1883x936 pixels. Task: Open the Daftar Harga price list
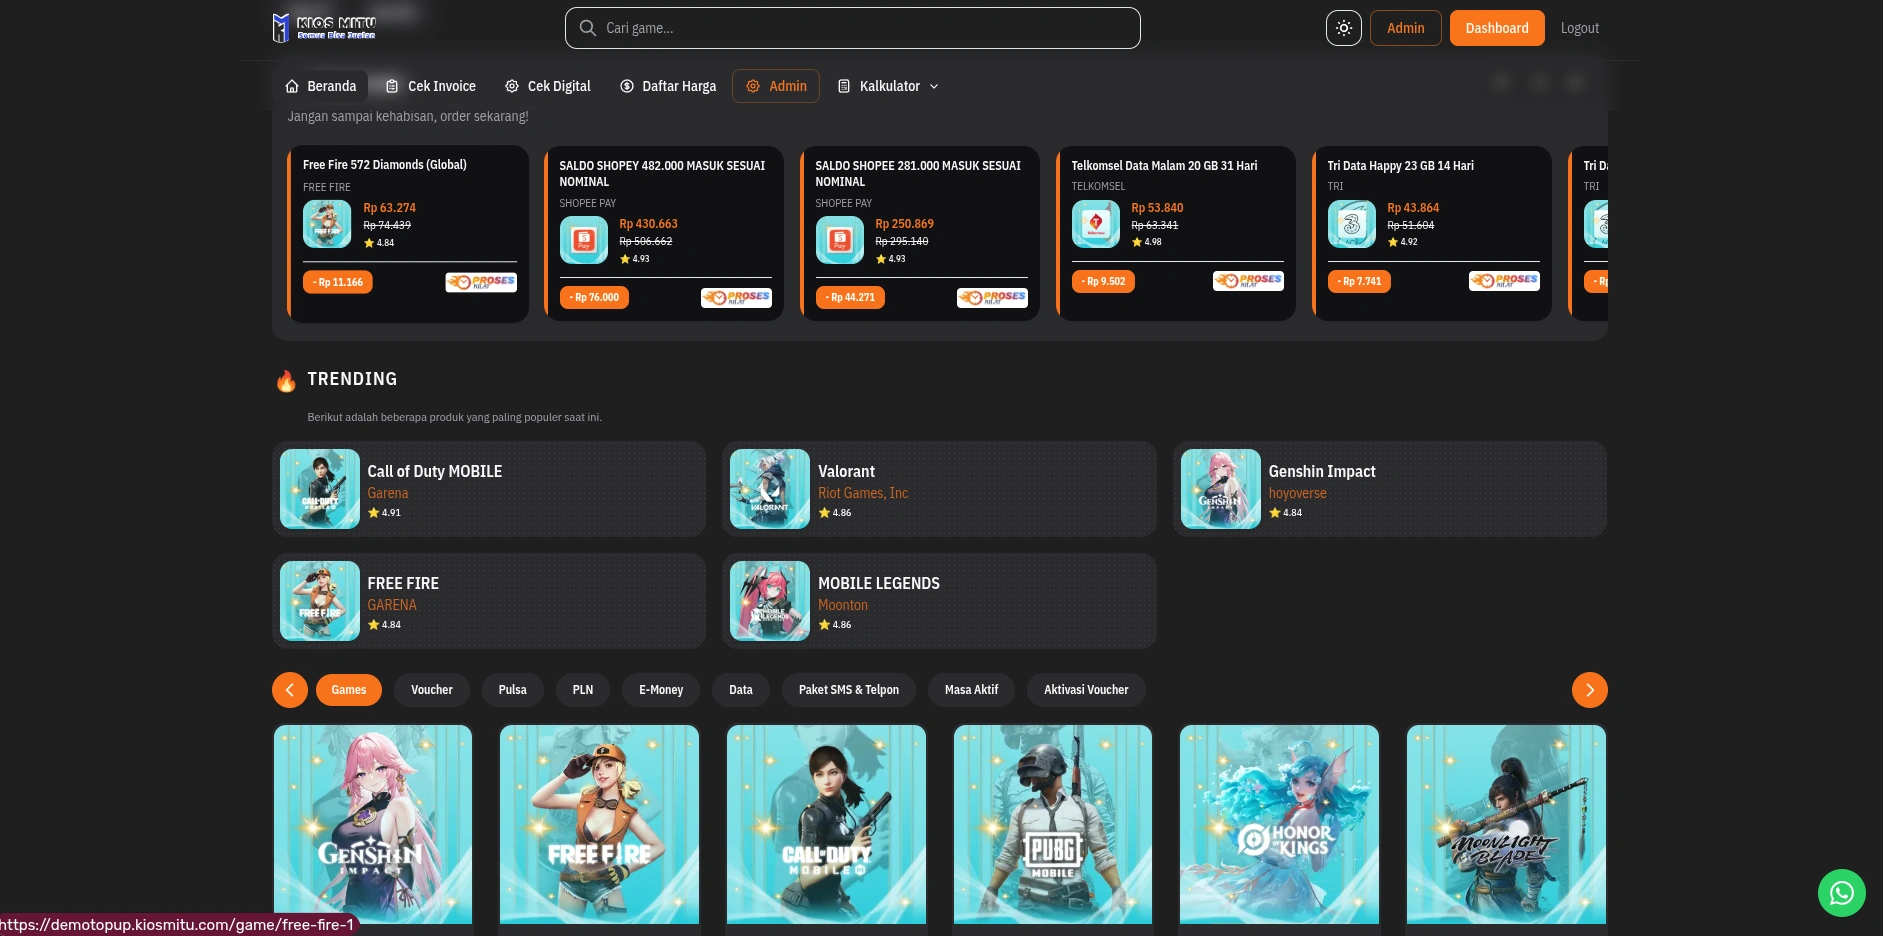[x=668, y=86]
